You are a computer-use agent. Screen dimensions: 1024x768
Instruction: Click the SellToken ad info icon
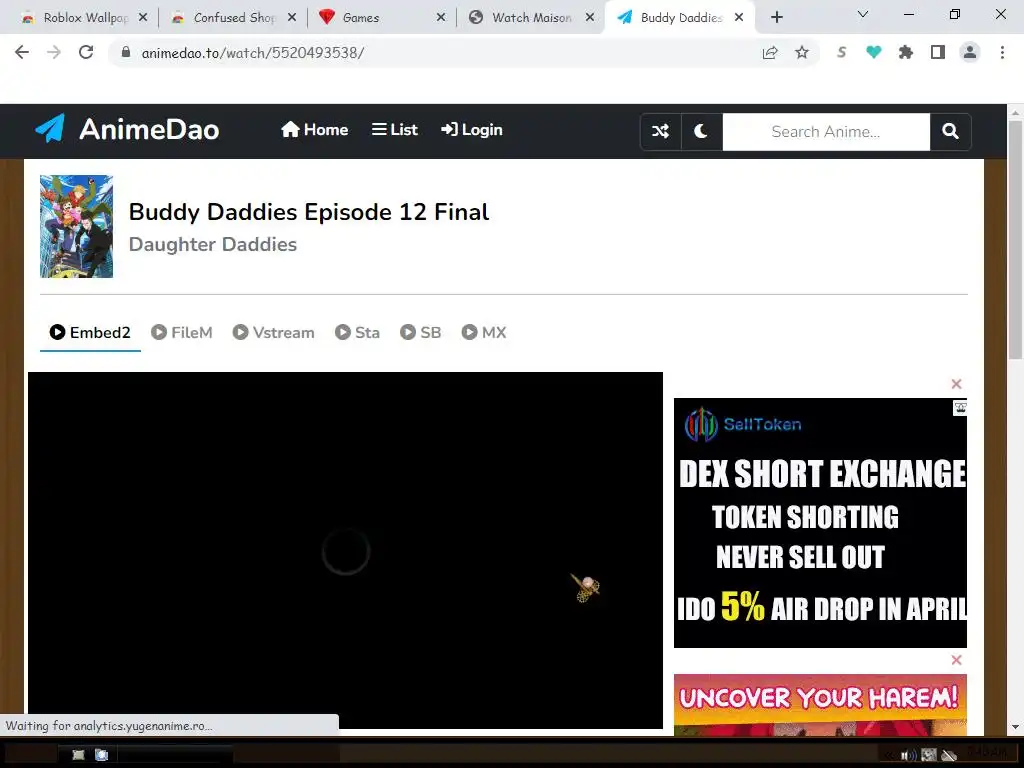960,408
